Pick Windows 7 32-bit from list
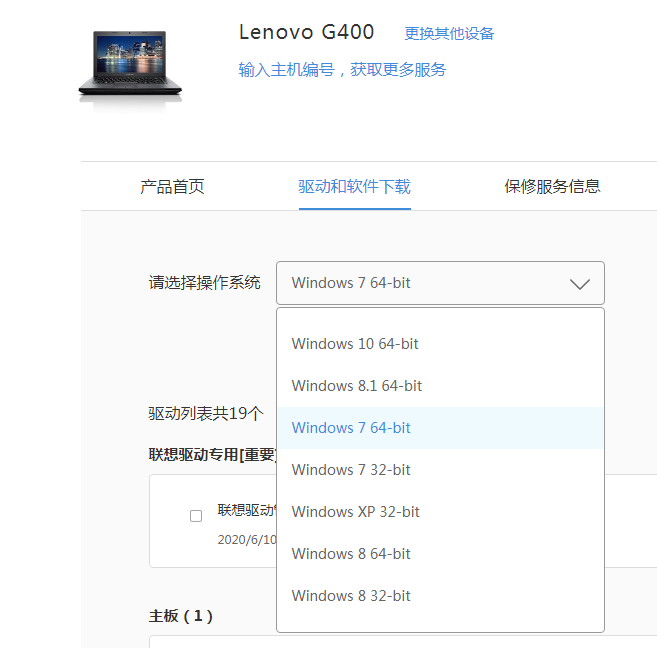Viewport: 657px width, 648px height. [x=440, y=470]
